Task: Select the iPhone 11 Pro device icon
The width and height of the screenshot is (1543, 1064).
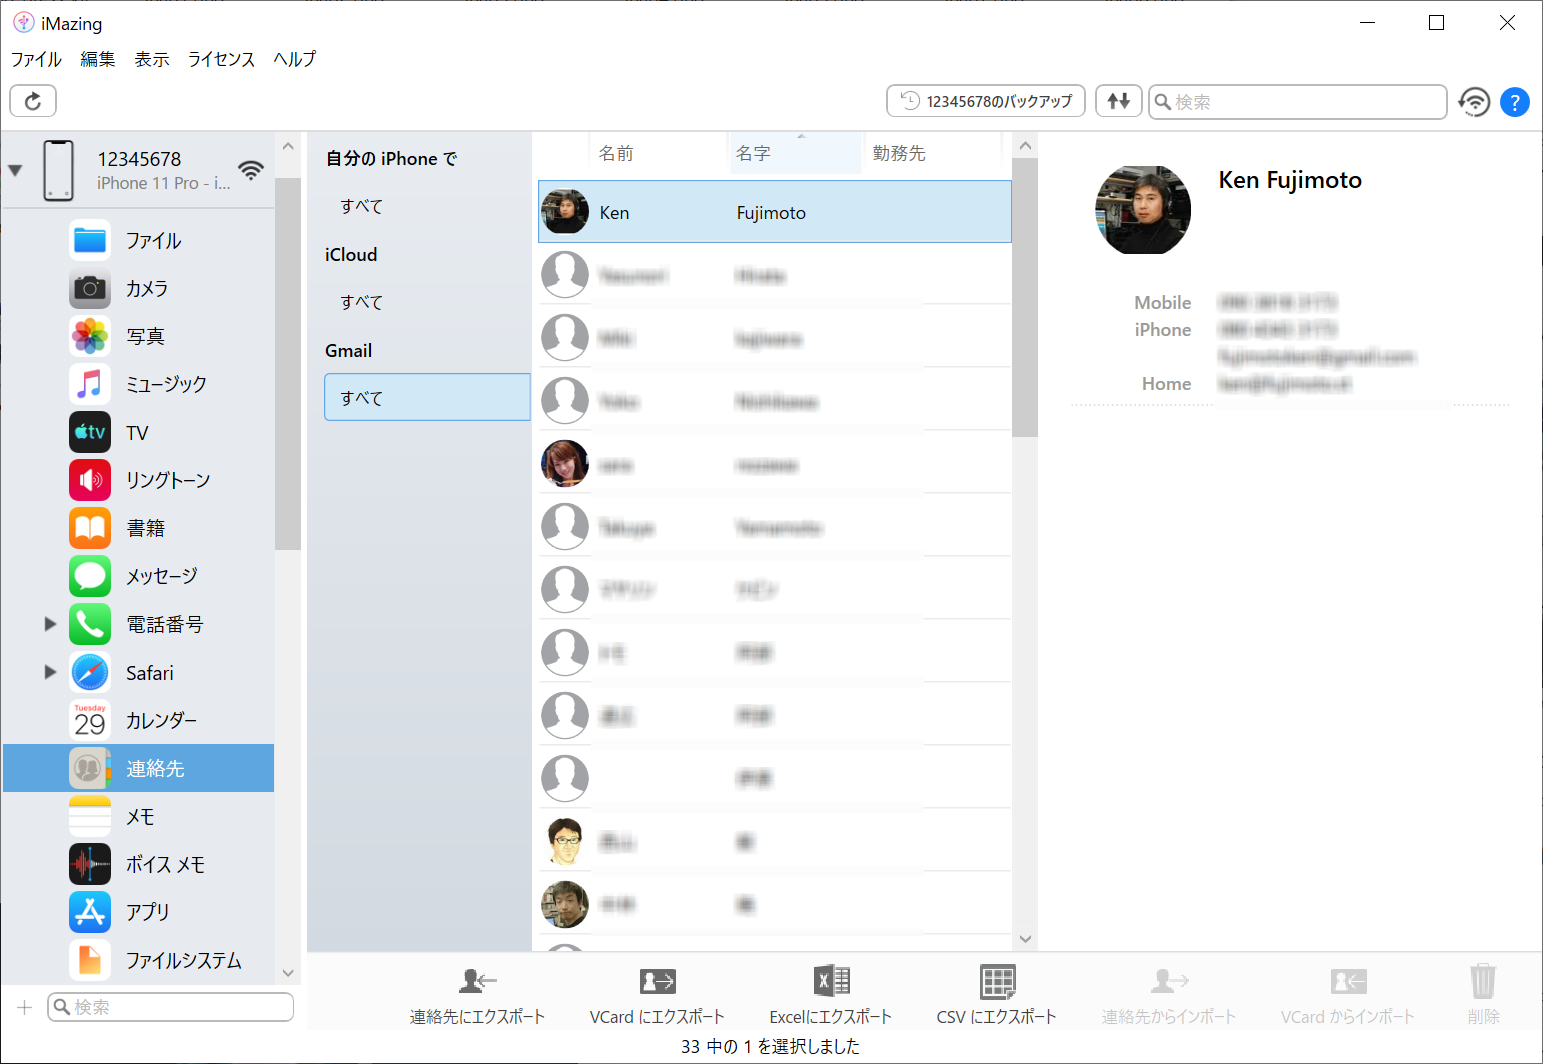Action: click(58, 170)
